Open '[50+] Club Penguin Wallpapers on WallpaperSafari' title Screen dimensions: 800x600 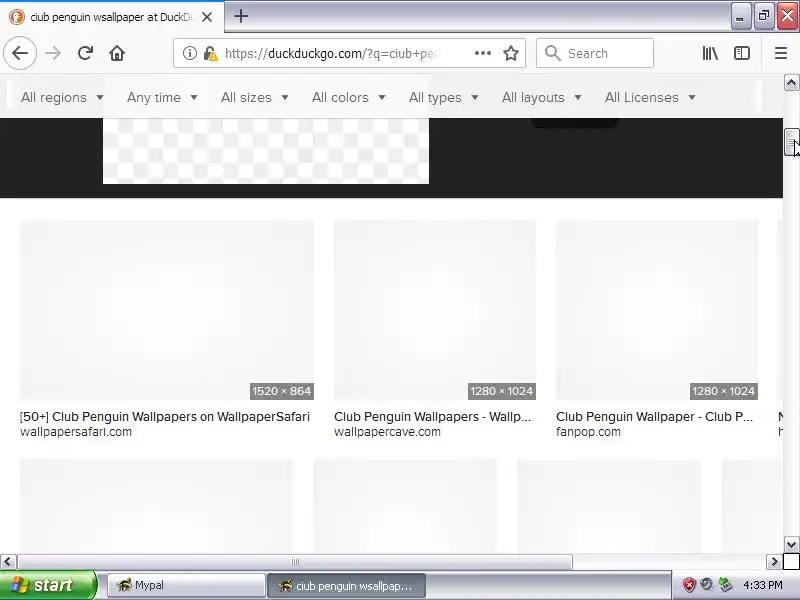pyautogui.click(x=165, y=417)
